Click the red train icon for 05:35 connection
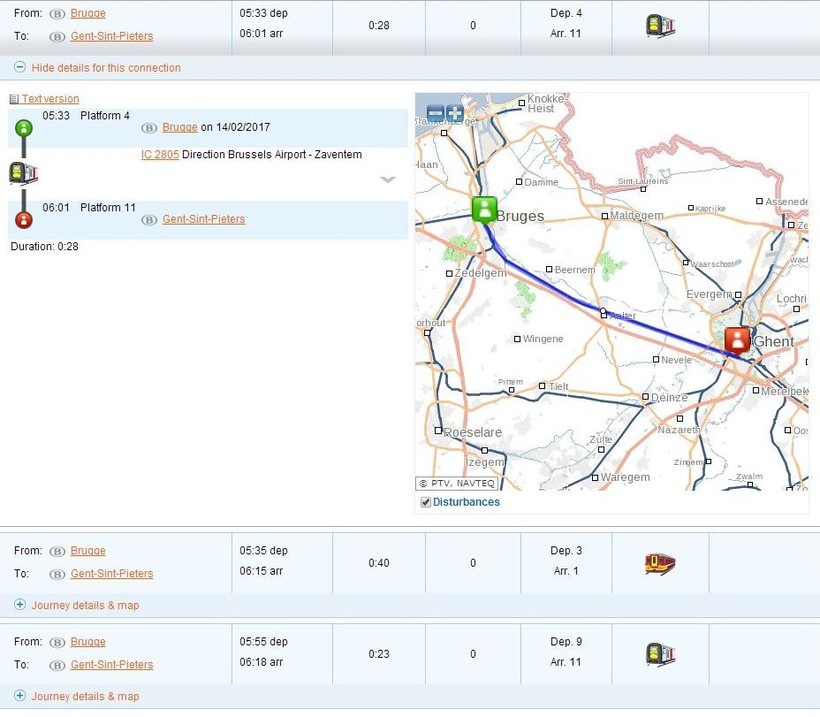 pyautogui.click(x=660, y=563)
